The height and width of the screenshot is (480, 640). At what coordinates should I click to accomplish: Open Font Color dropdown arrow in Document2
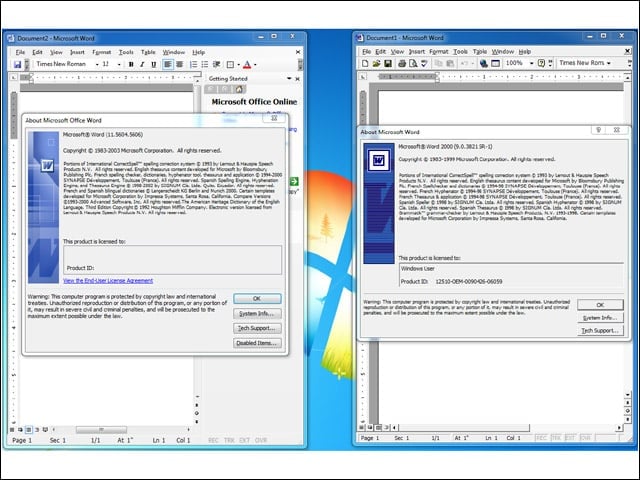pyautogui.click(x=256, y=64)
